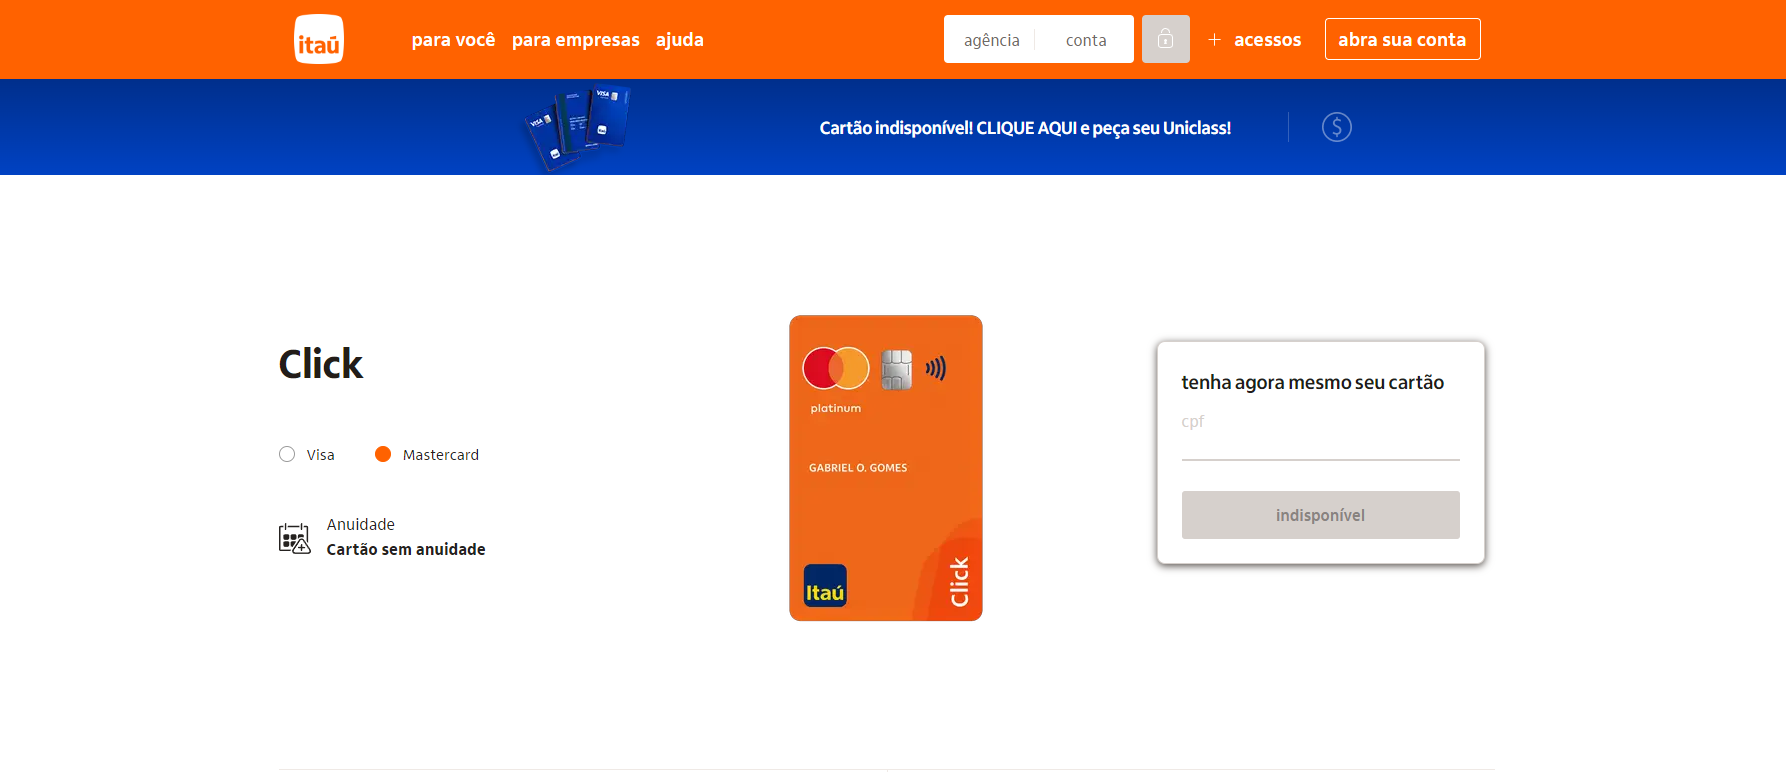This screenshot has height=772, width=1786.
Task: Select the Mastercard radio option
Action: coord(383,454)
